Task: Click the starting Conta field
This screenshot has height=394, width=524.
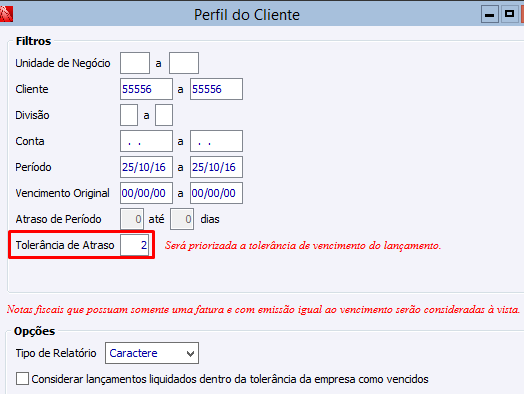Action: point(146,141)
